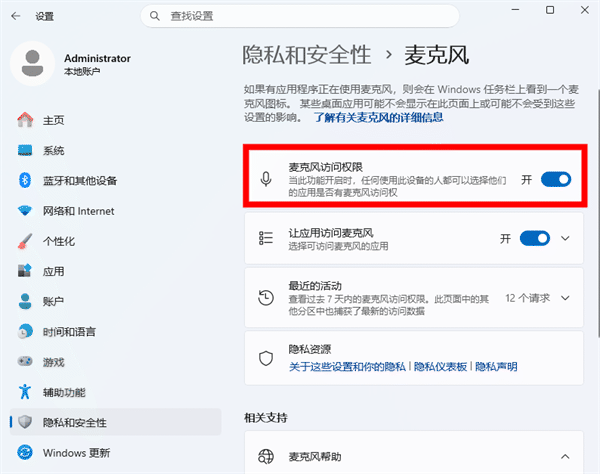Minimize the Settings window
The image size is (600, 474).
tap(515, 10)
